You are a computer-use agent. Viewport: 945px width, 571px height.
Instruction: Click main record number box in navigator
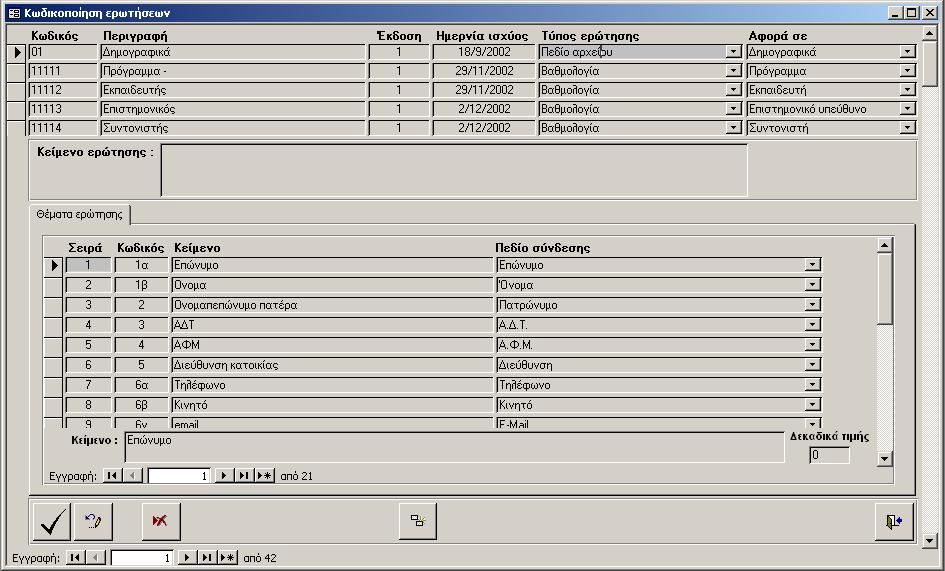pyautogui.click(x=142, y=558)
